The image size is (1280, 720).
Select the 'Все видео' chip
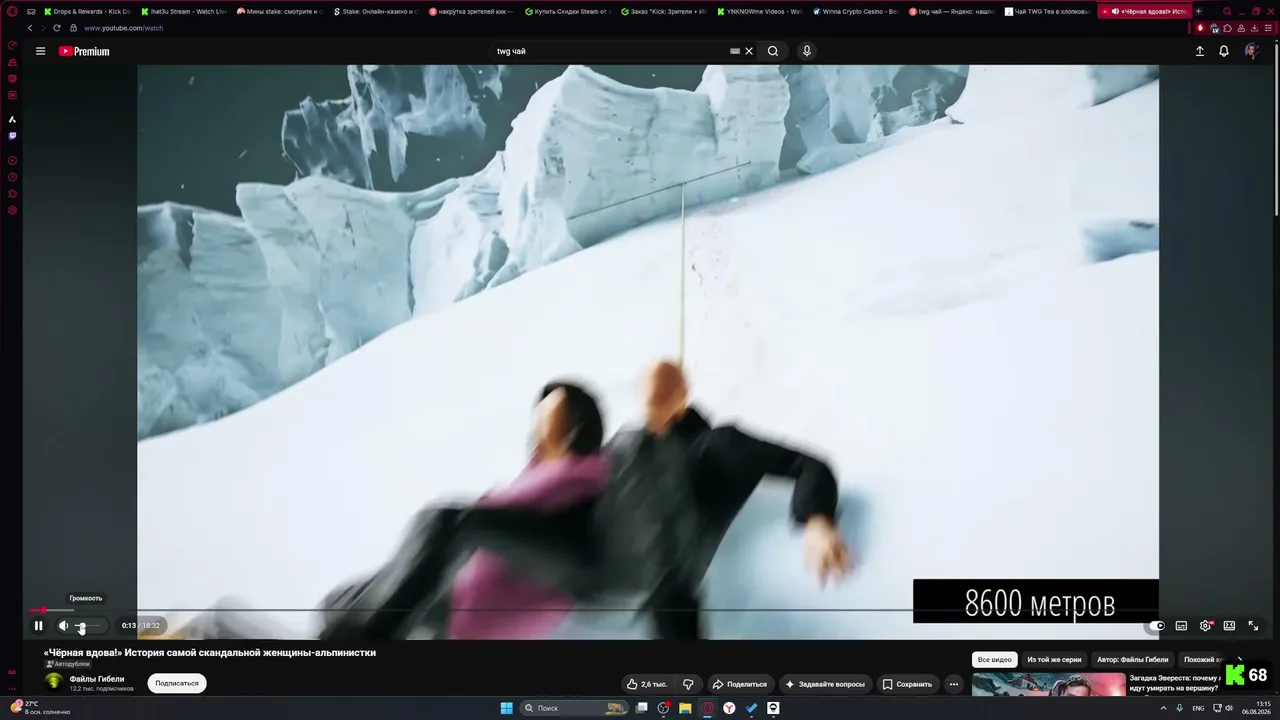click(x=995, y=660)
